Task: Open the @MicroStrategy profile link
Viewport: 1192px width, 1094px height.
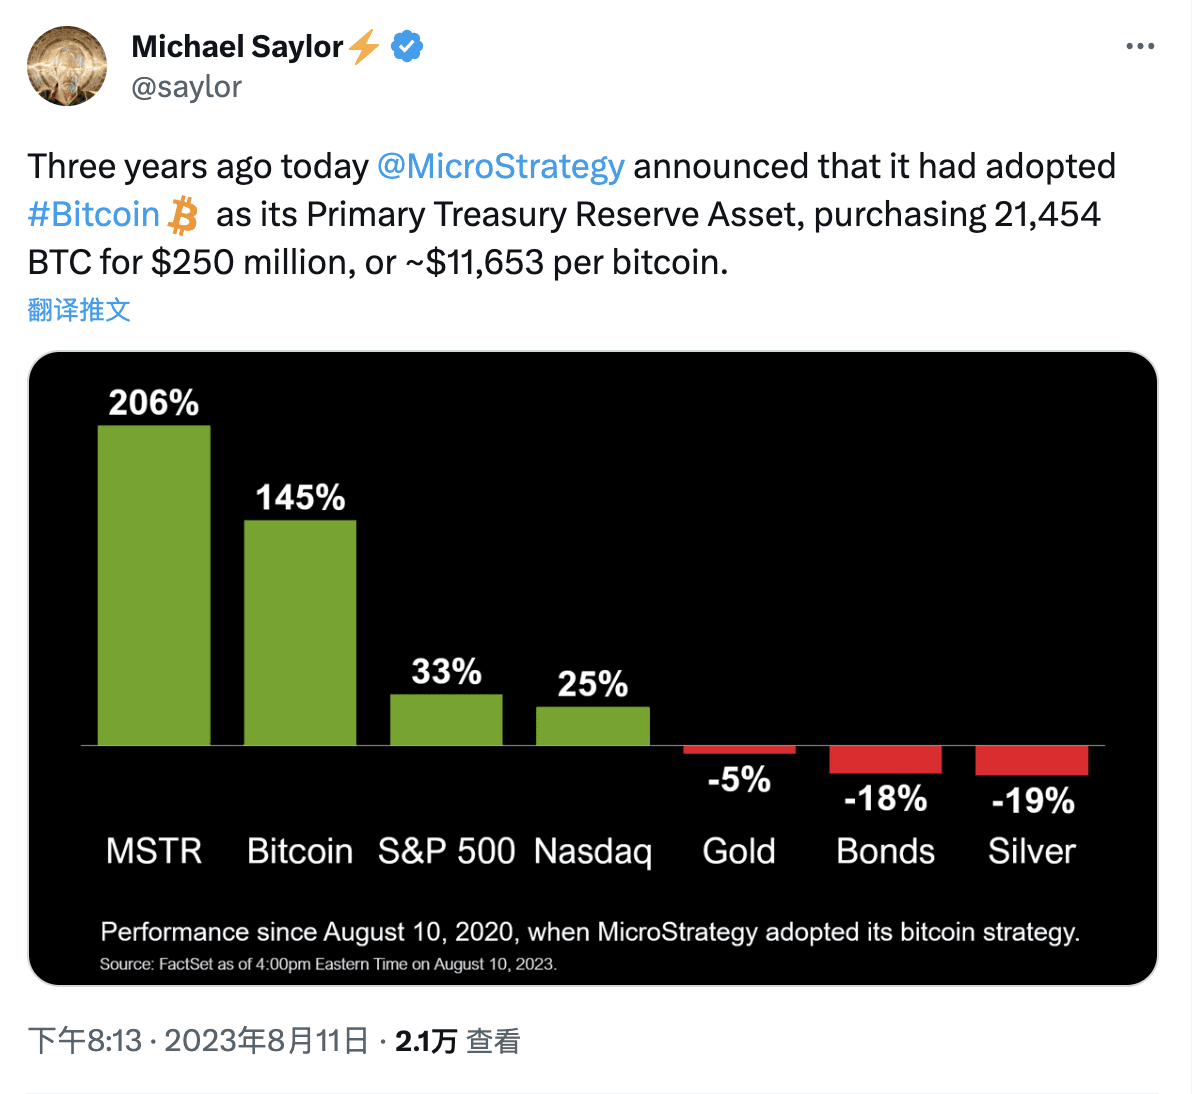Action: (x=501, y=166)
